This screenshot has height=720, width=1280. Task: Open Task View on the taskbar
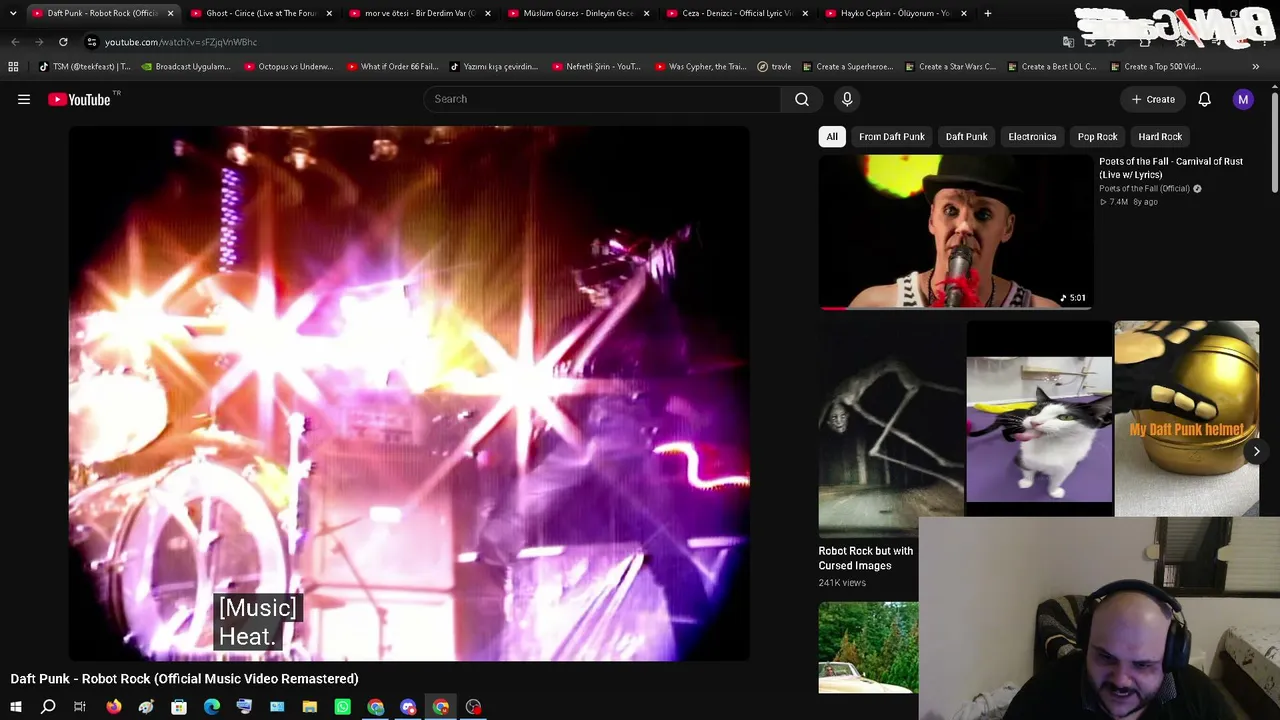tap(80, 707)
